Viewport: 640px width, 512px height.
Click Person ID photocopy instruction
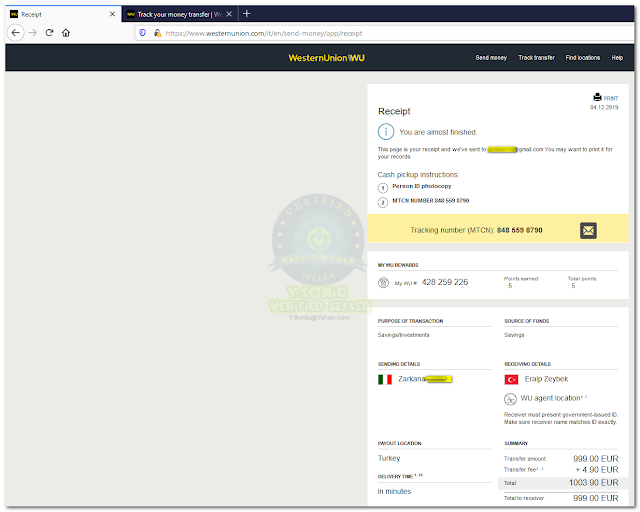422,186
